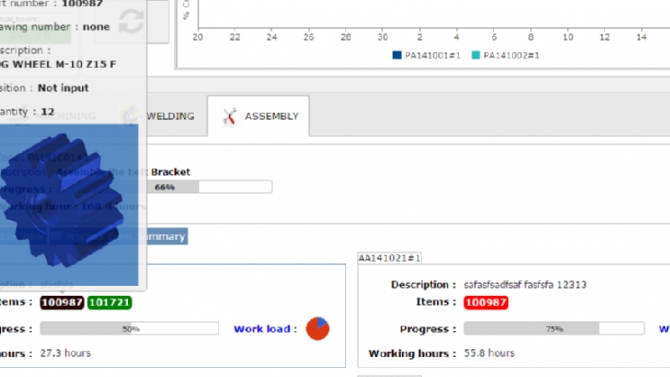Click the blue gear wheel 3D thumbnail

(x=68, y=205)
